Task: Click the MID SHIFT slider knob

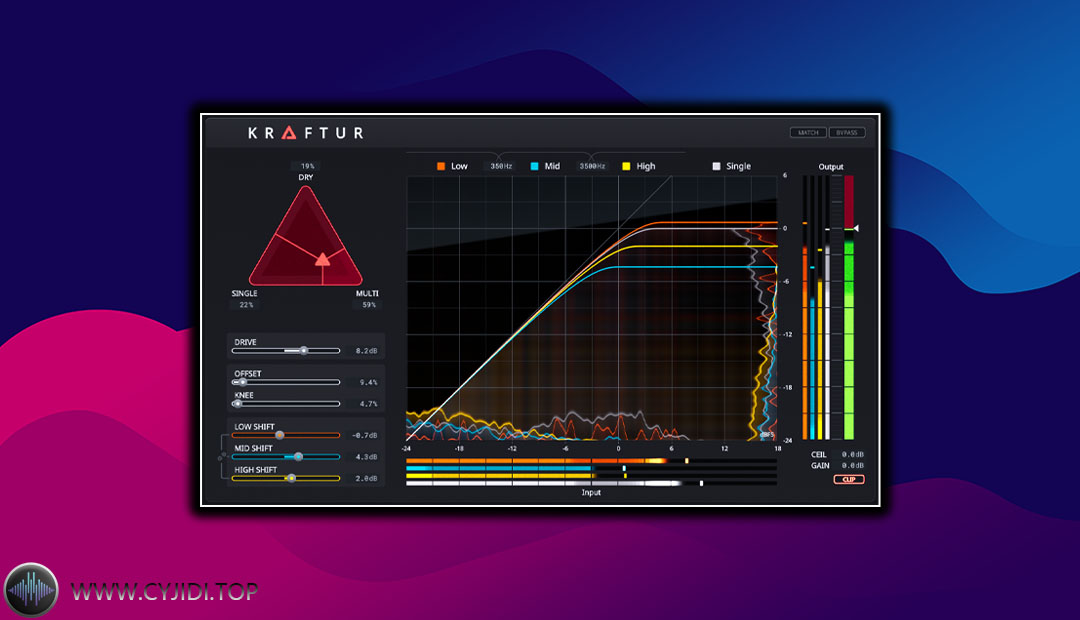Action: (298, 457)
